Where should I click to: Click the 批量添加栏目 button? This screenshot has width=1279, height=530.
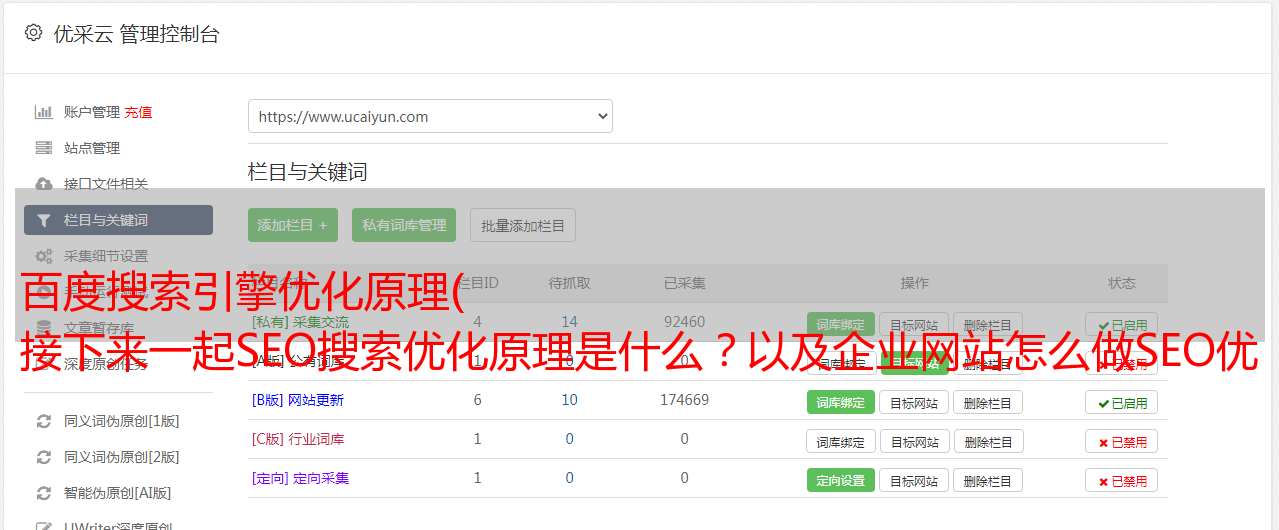(523, 225)
